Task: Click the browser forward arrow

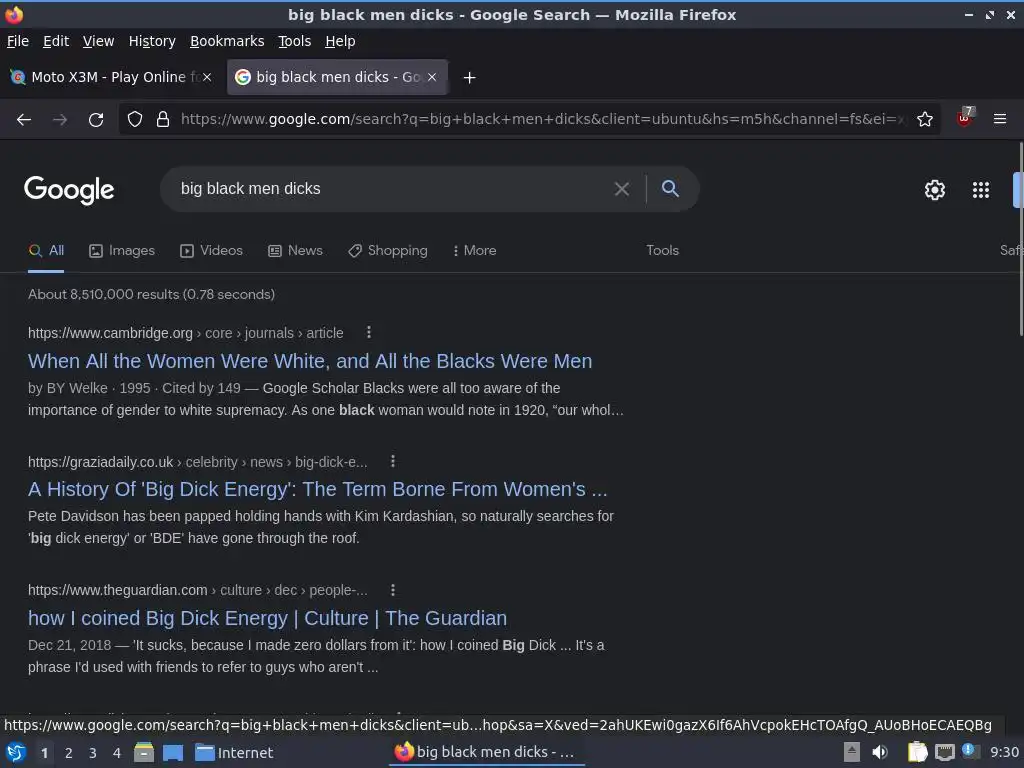Action: (x=59, y=120)
